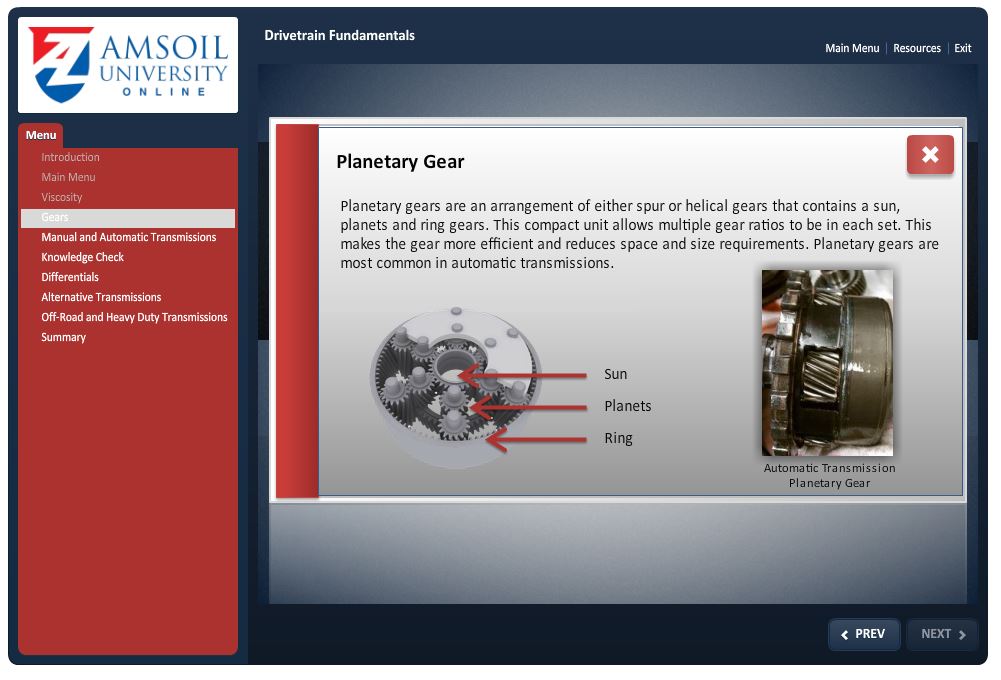Click the Planetary Gear heading
Viewport: 1001px width, 680px height.
point(400,162)
